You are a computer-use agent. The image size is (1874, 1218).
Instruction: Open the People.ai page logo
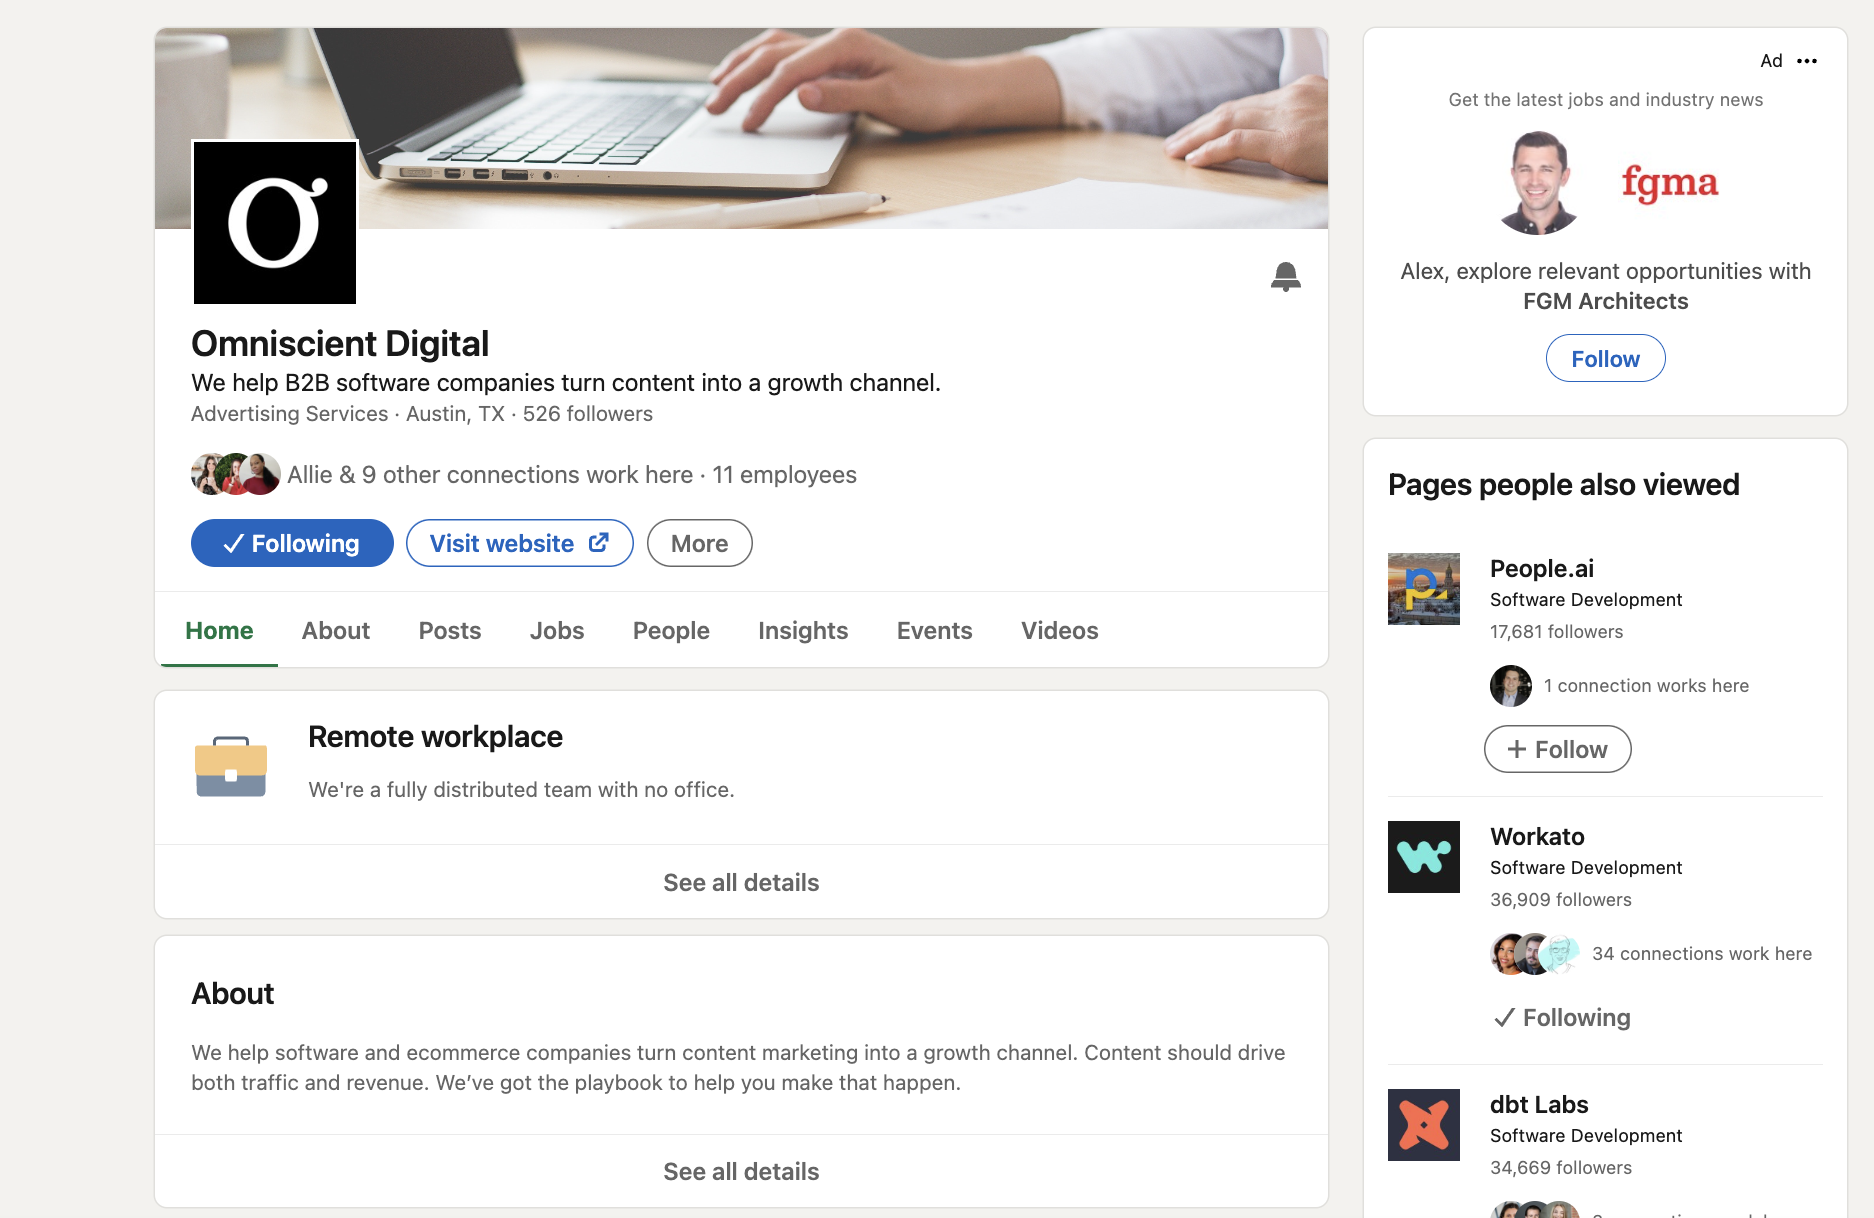click(x=1422, y=588)
